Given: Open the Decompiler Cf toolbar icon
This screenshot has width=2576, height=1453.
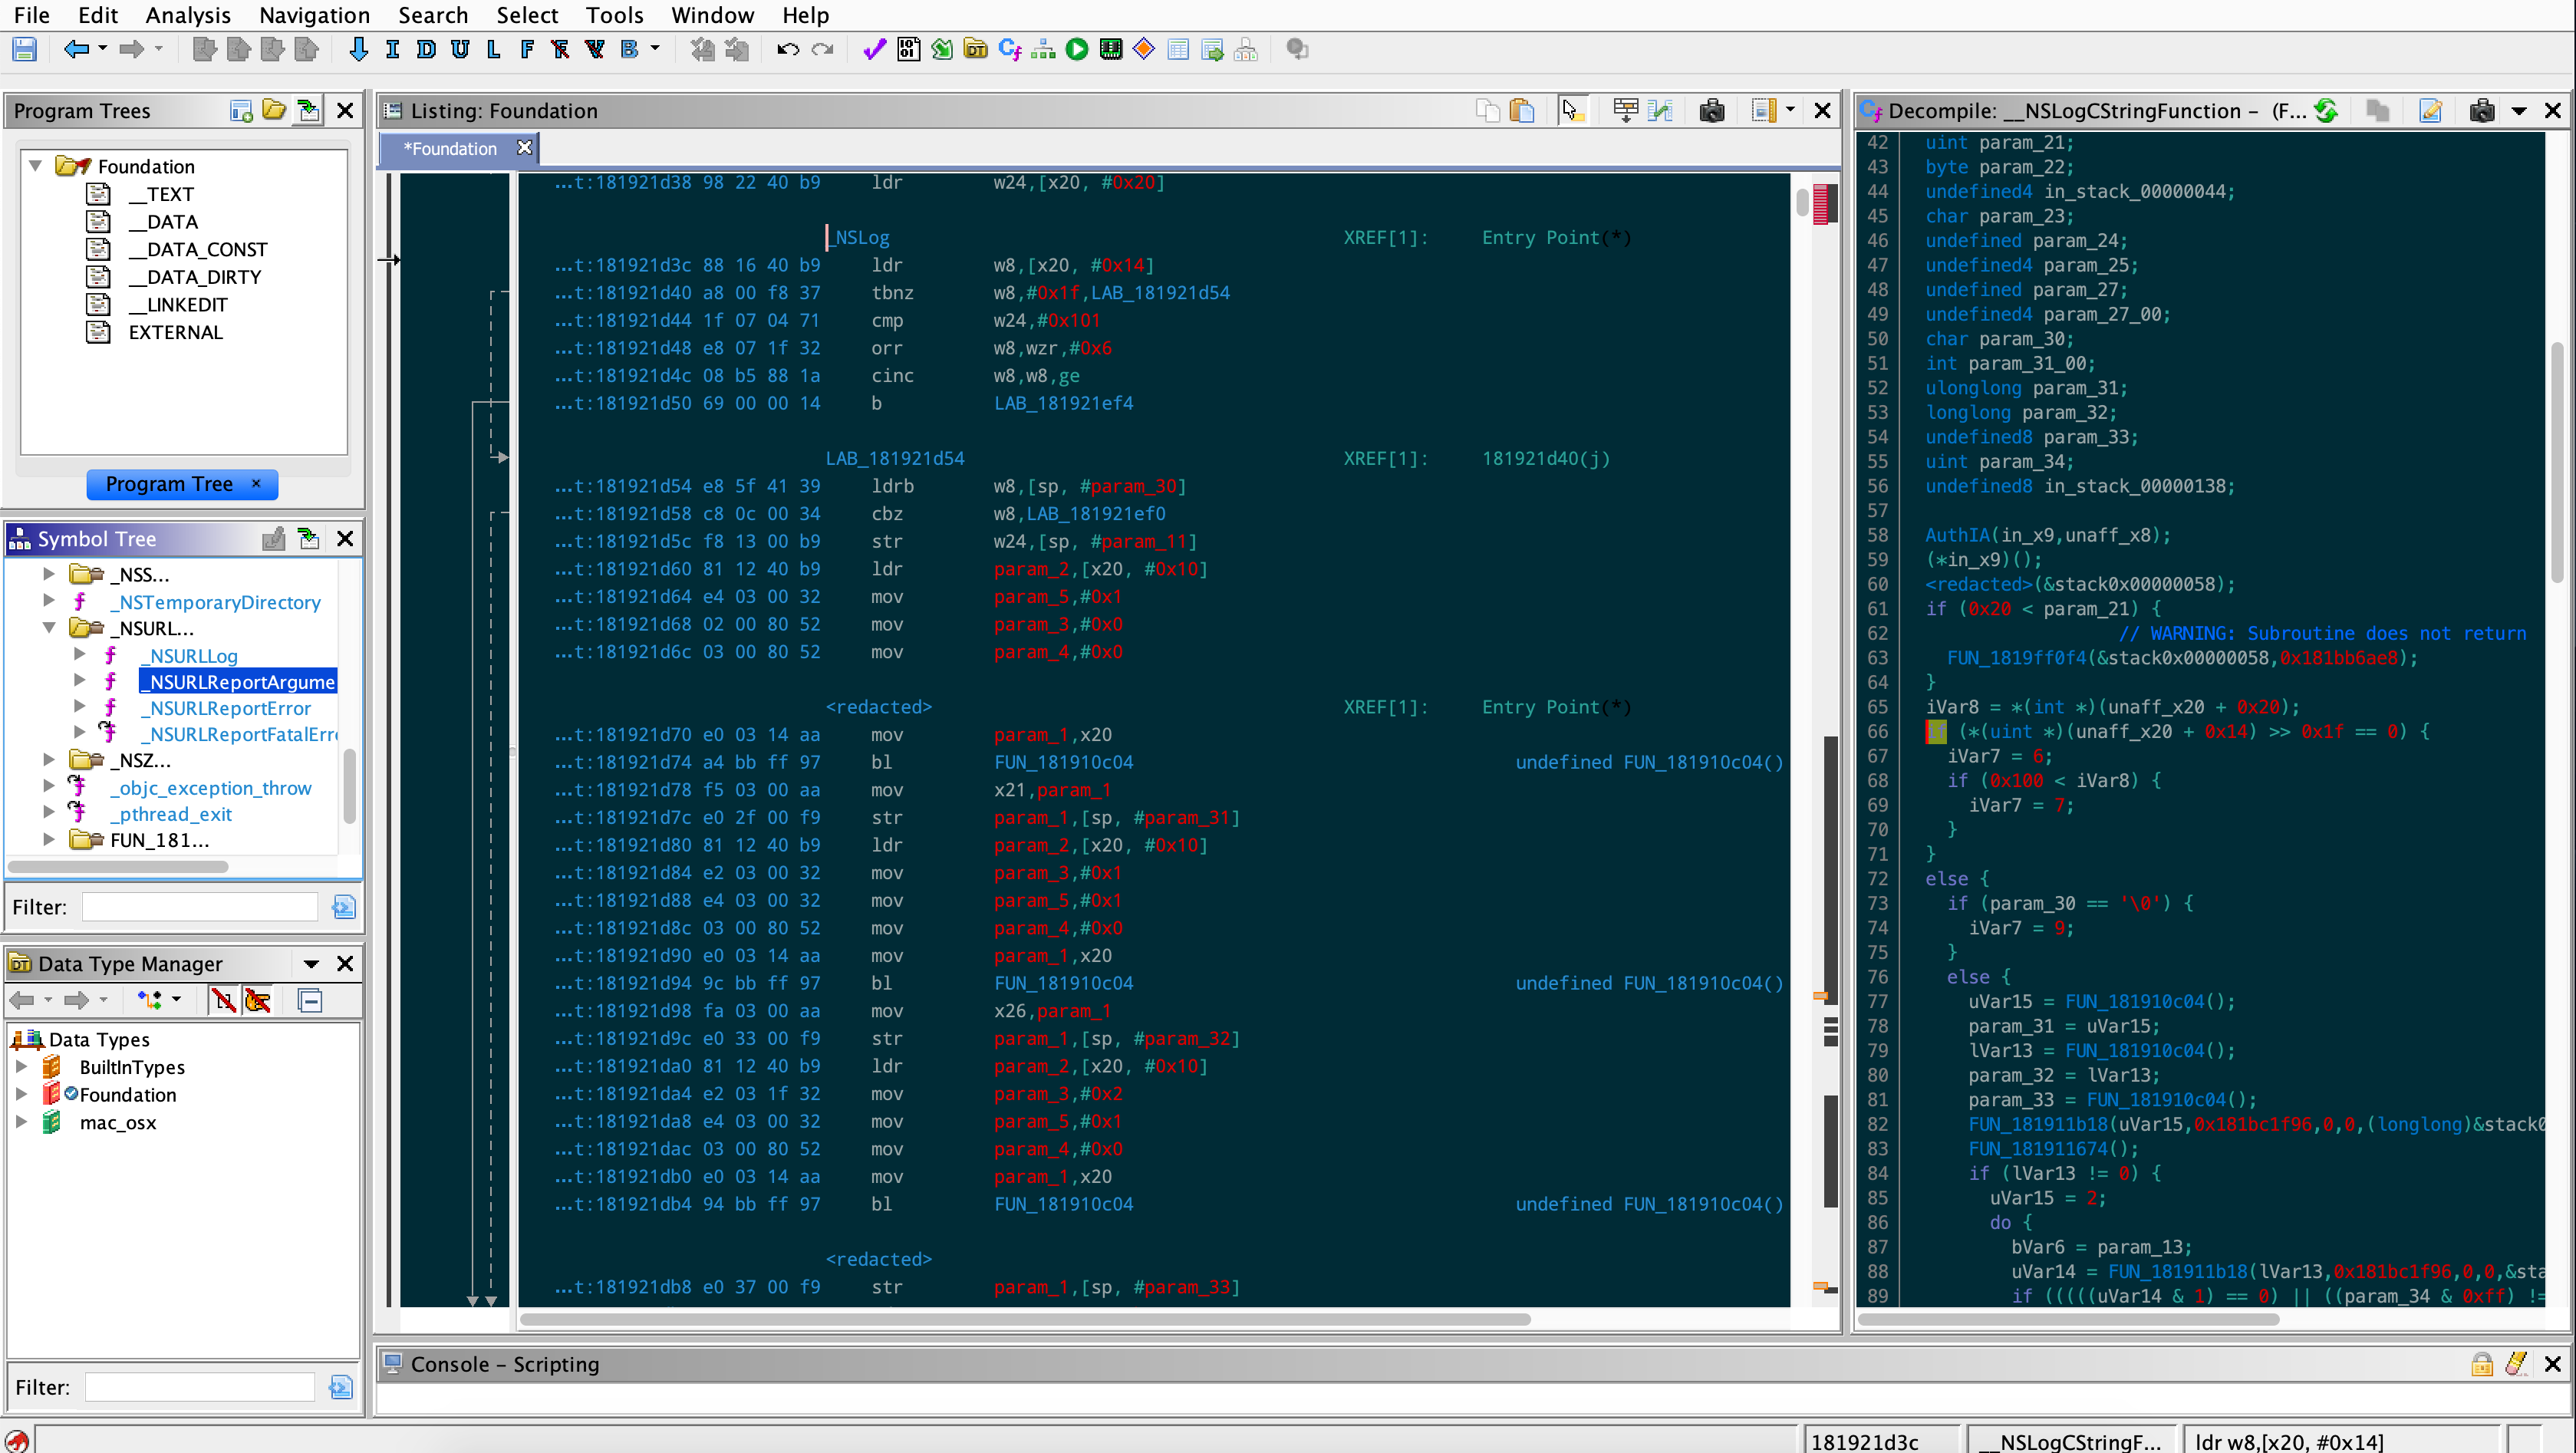Looking at the screenshot, I should click(x=1009, y=49).
